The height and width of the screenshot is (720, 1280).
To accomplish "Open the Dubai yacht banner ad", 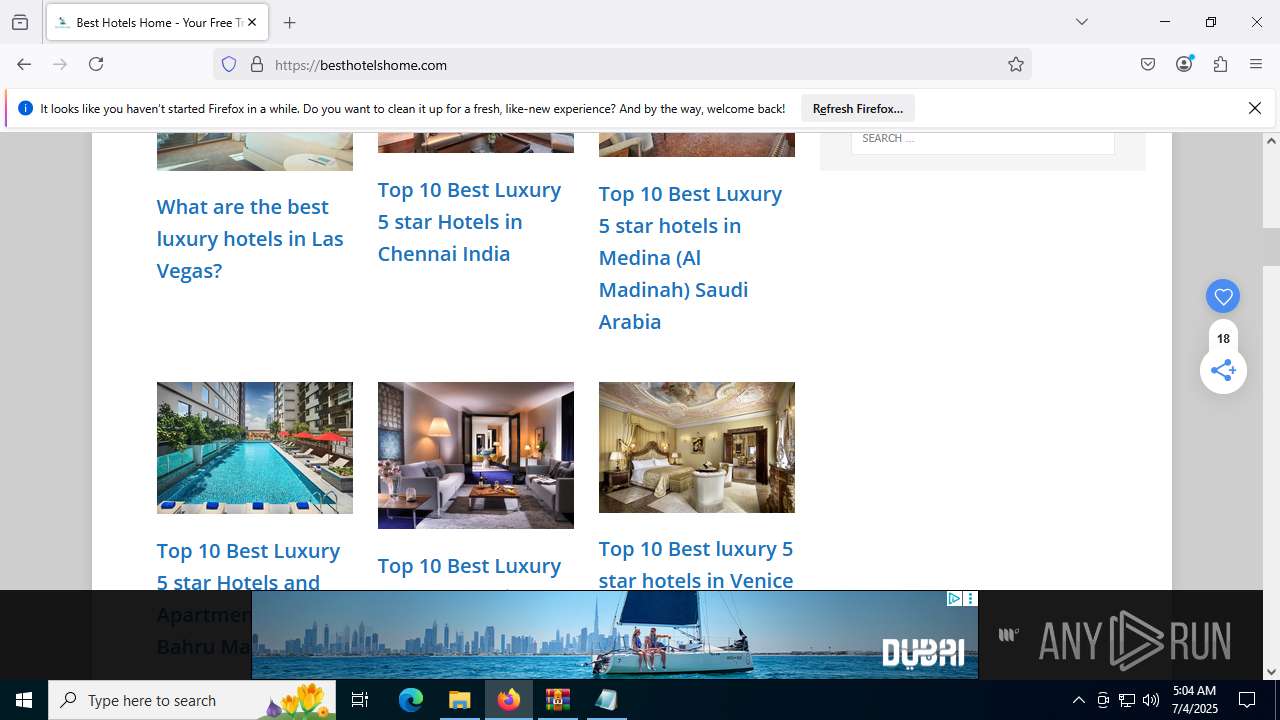I will pos(614,635).
